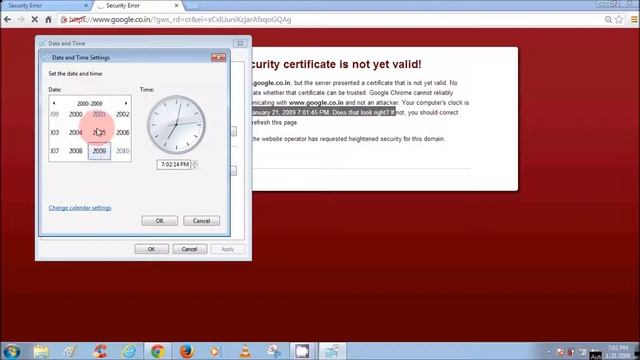640x360 pixels.
Task: Open the Snipping Tool taskbar icon
Action: tap(274, 351)
